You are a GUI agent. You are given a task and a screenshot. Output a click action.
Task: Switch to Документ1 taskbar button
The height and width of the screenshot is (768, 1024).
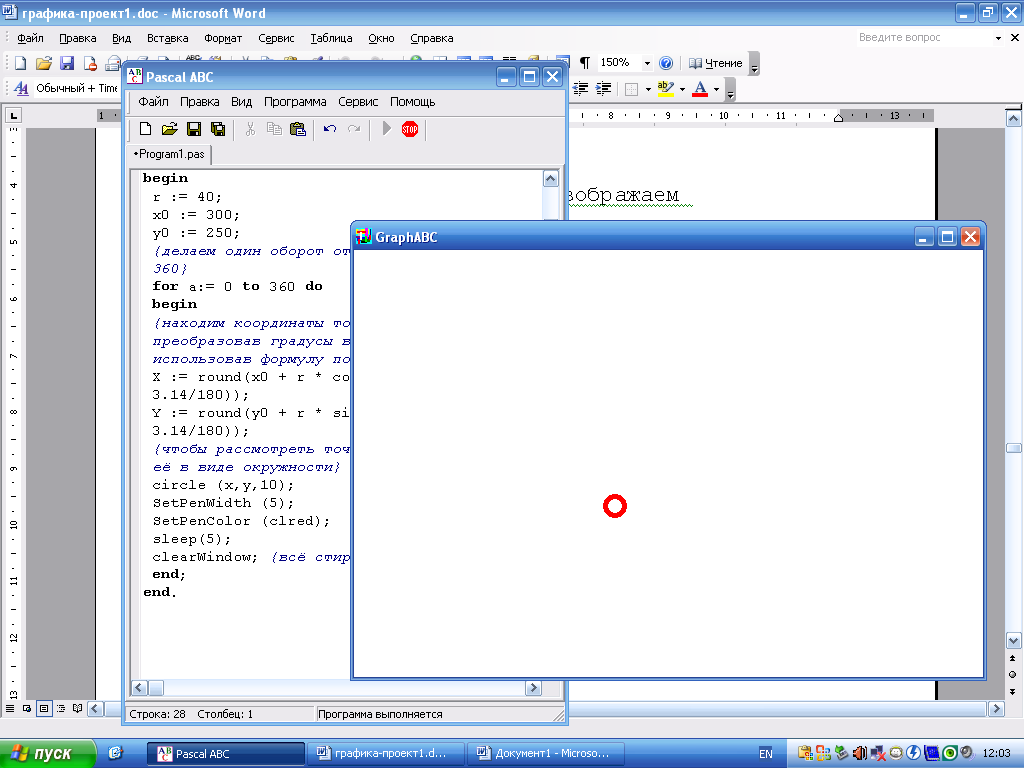click(x=546, y=754)
